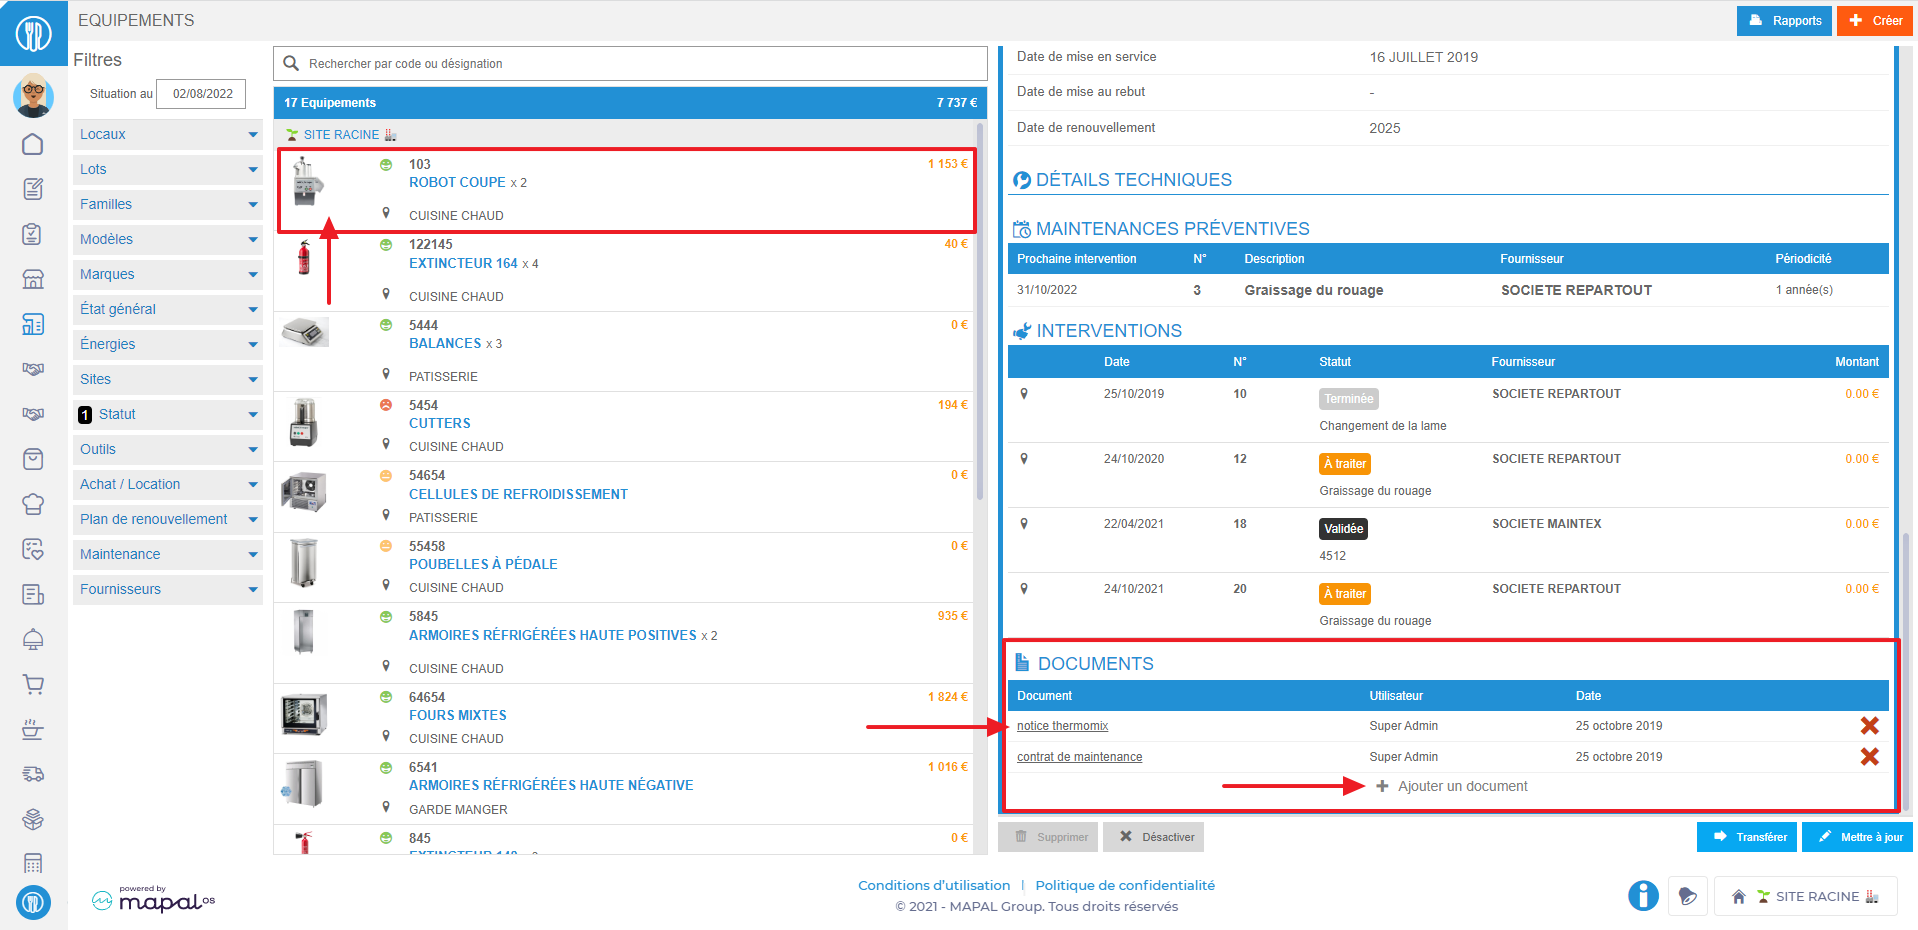The image size is (1918, 930).
Task: Delete the notice thermomix document
Action: tap(1869, 726)
